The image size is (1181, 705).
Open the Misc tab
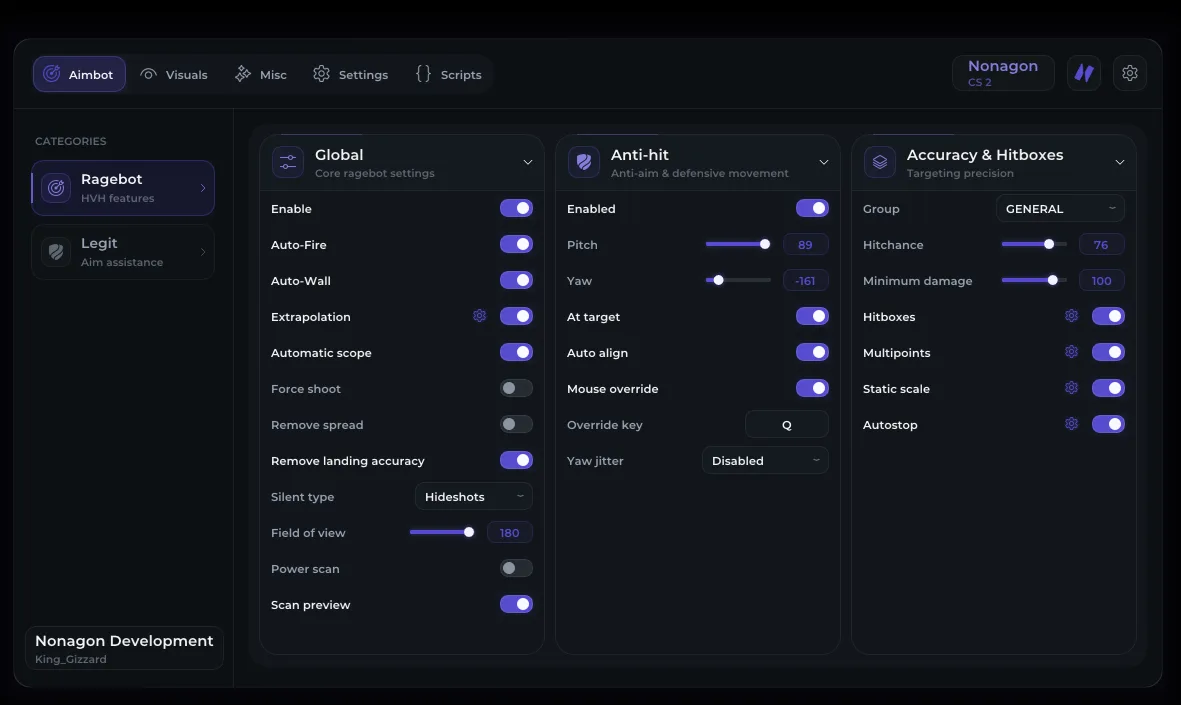pos(261,74)
